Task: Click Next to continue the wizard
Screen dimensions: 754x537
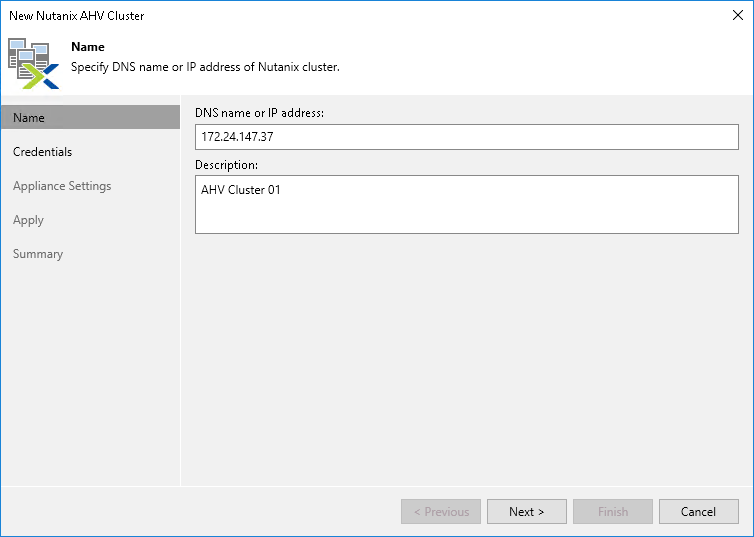Action: [x=527, y=512]
